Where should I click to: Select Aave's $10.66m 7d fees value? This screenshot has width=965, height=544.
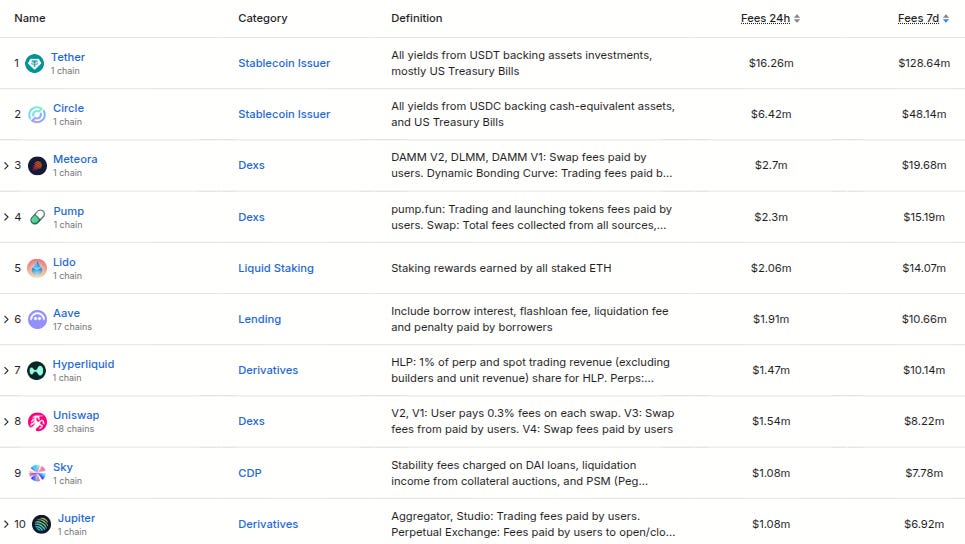924,319
